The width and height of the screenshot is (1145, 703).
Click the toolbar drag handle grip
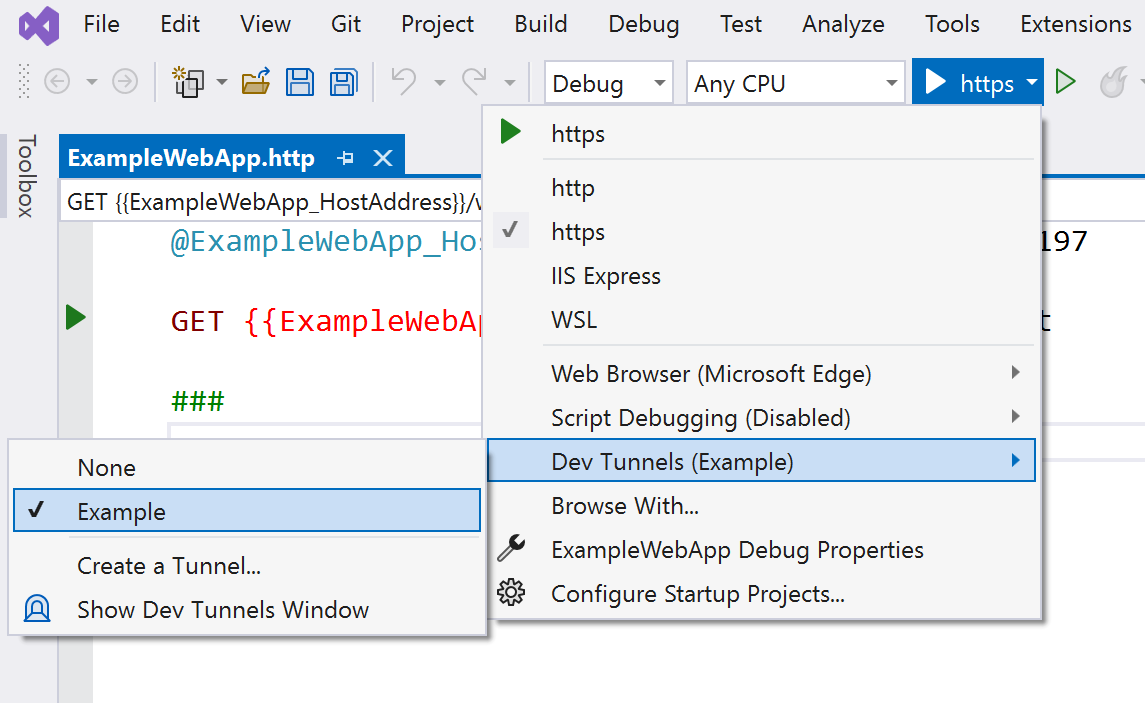point(24,81)
